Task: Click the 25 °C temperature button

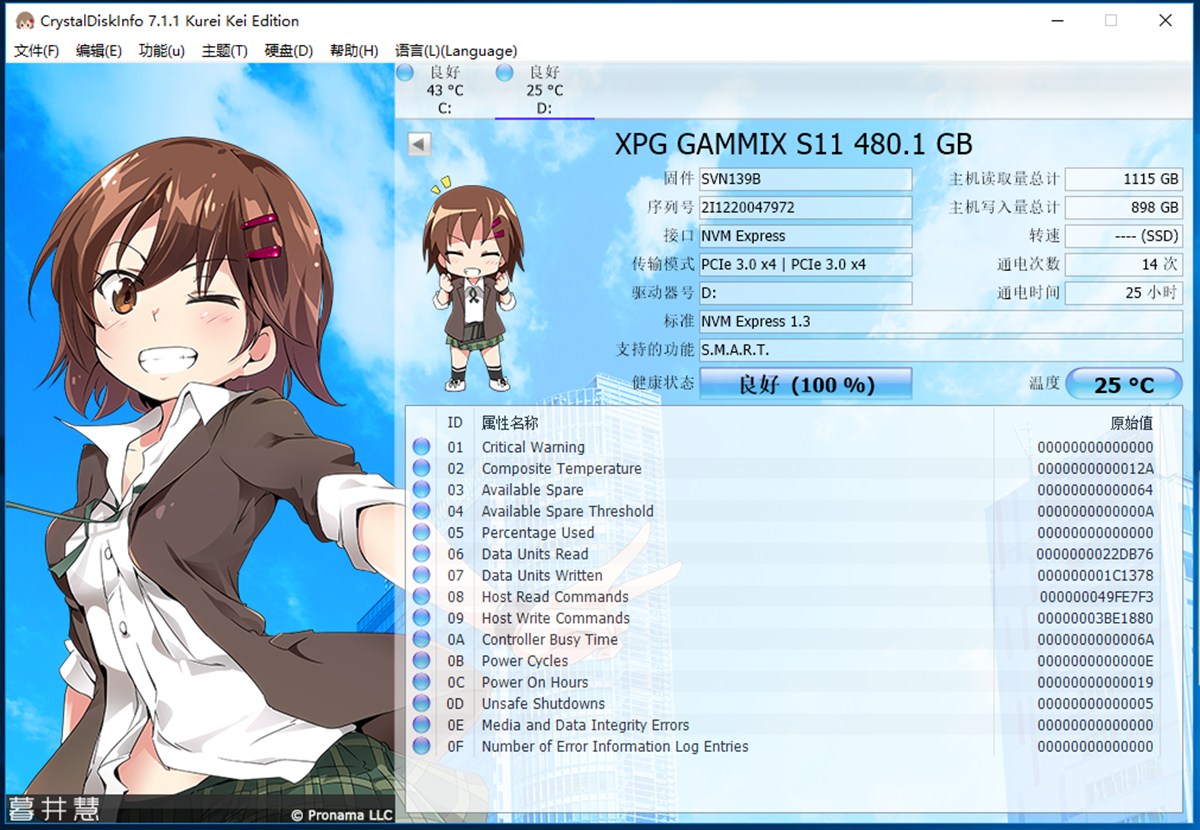Action: 1123,384
